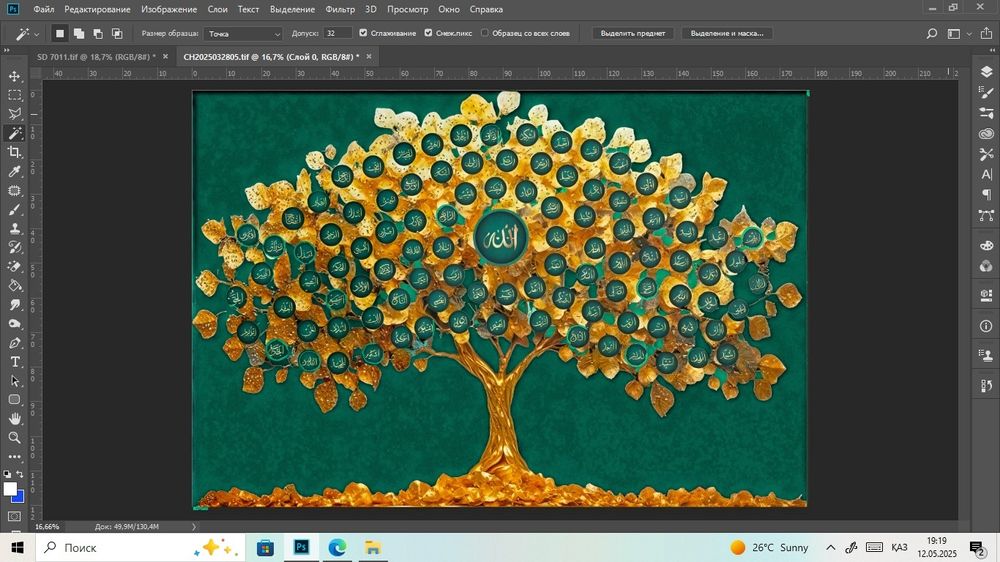
Task: Open the Paths panel icon
Action: click(x=986, y=216)
